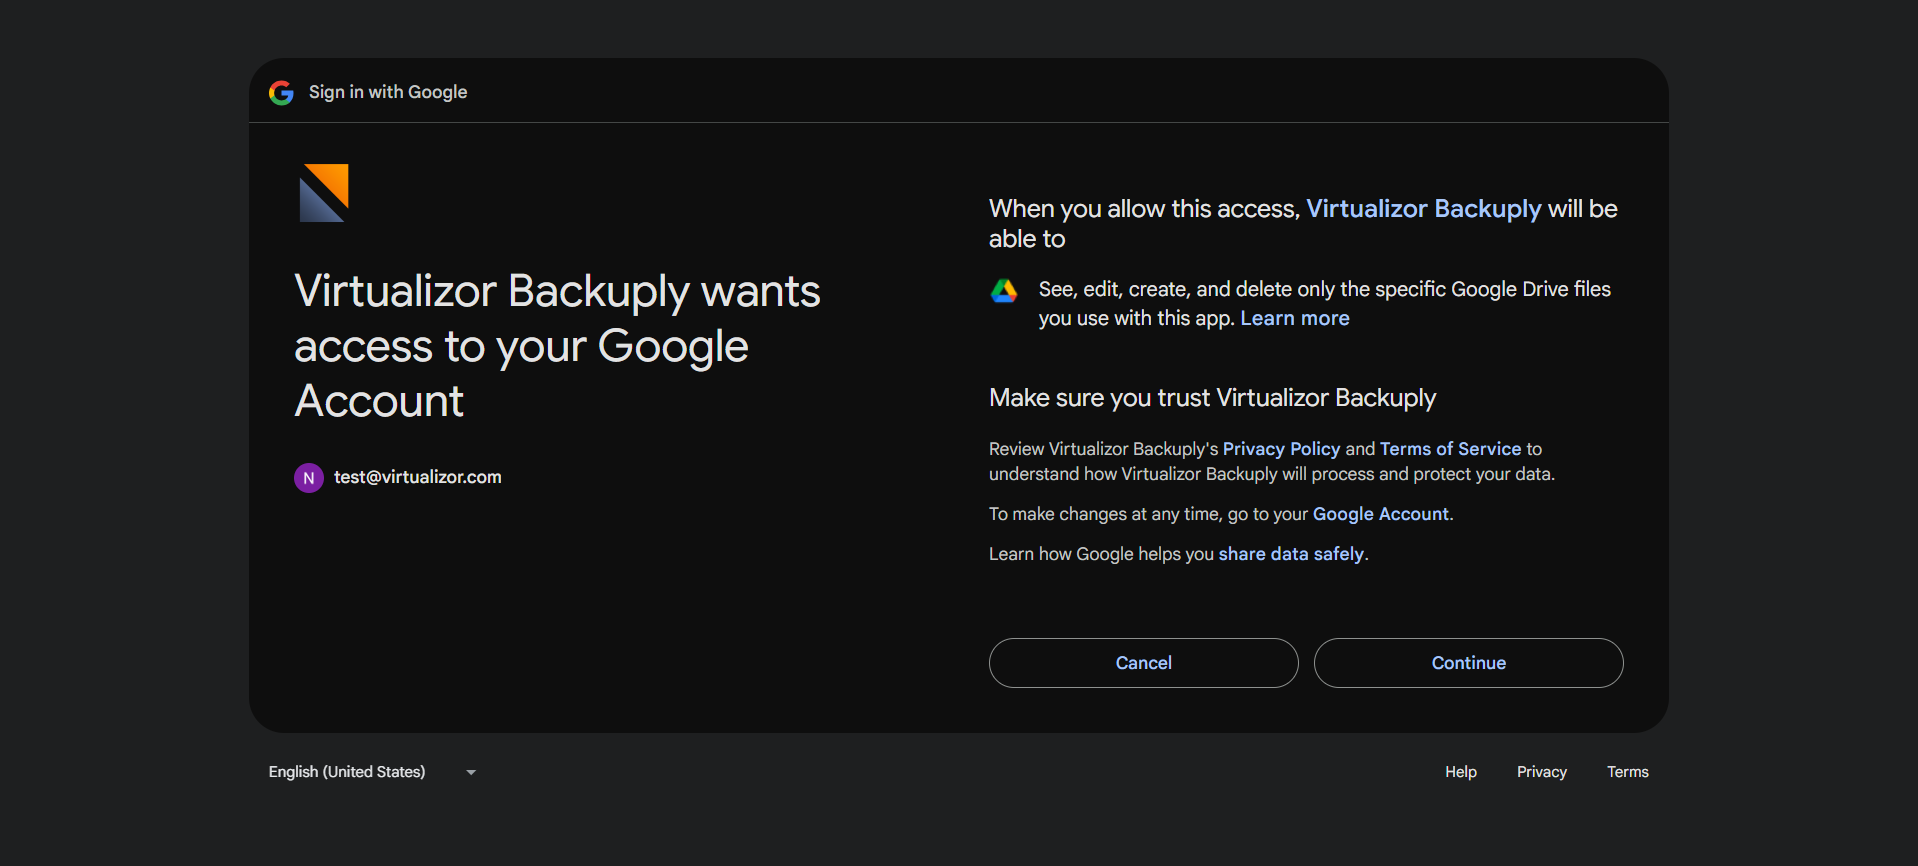
Task: Open the Terms of Service link
Action: tap(1450, 449)
